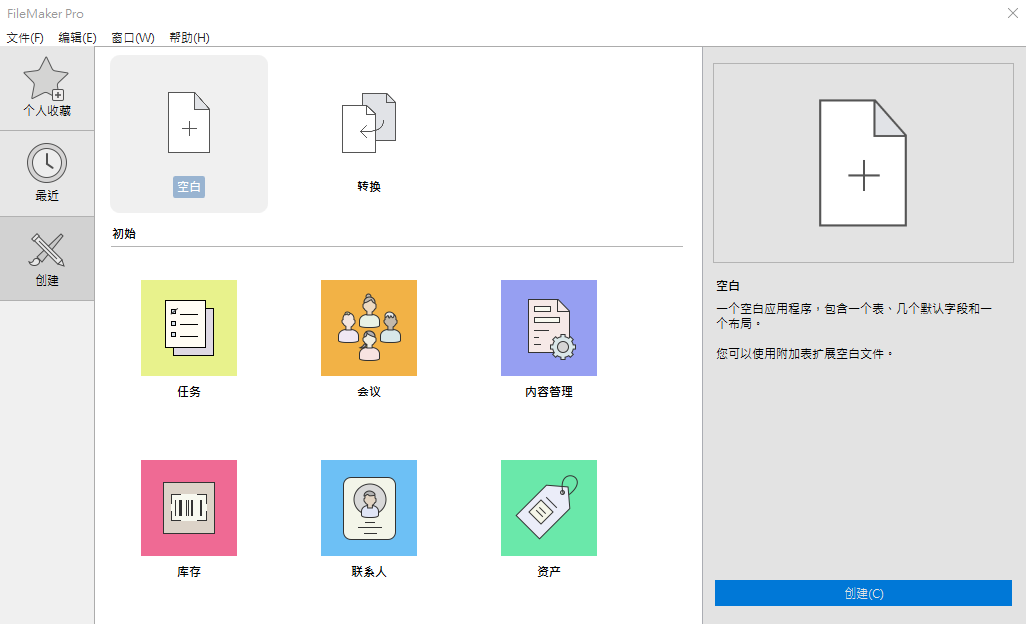Click the 转换 label under the convert icon
The width and height of the screenshot is (1026, 624).
click(x=369, y=187)
